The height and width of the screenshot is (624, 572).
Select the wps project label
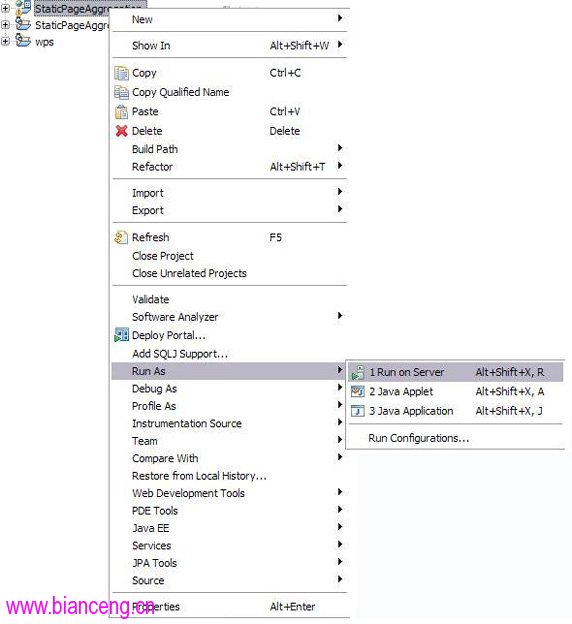pos(44,42)
